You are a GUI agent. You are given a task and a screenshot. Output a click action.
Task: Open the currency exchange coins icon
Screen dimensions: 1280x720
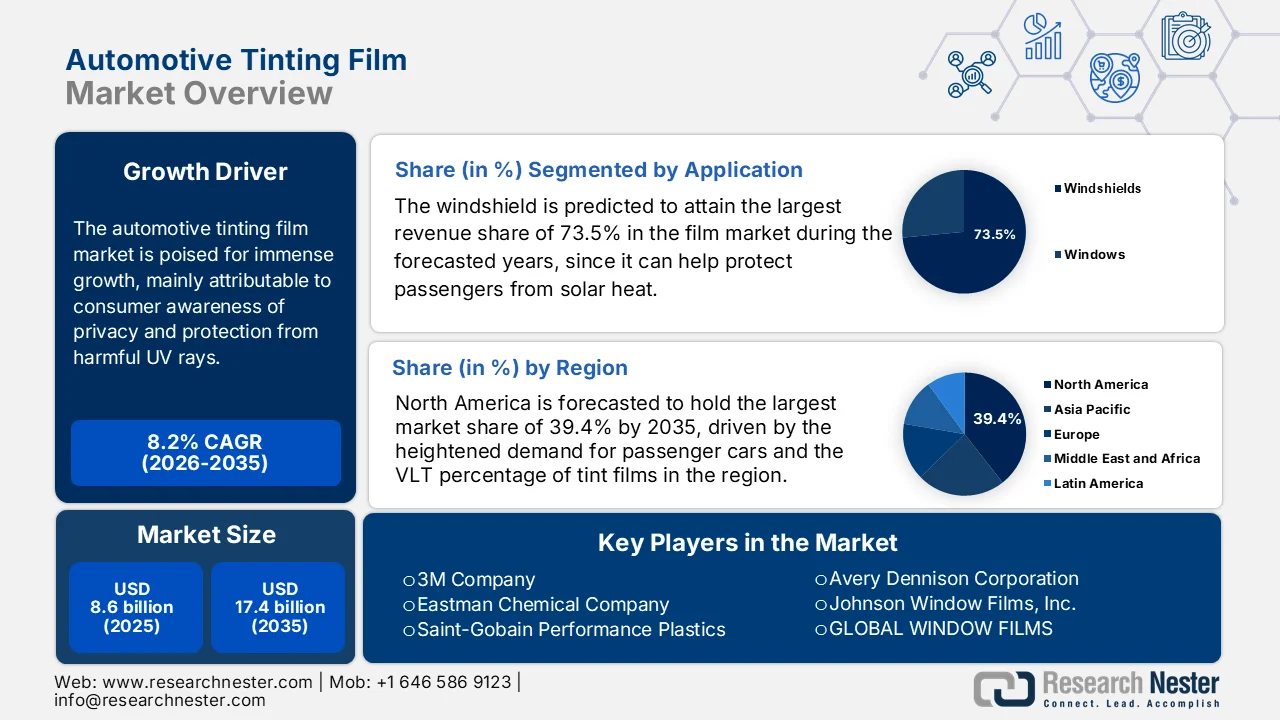[1112, 78]
